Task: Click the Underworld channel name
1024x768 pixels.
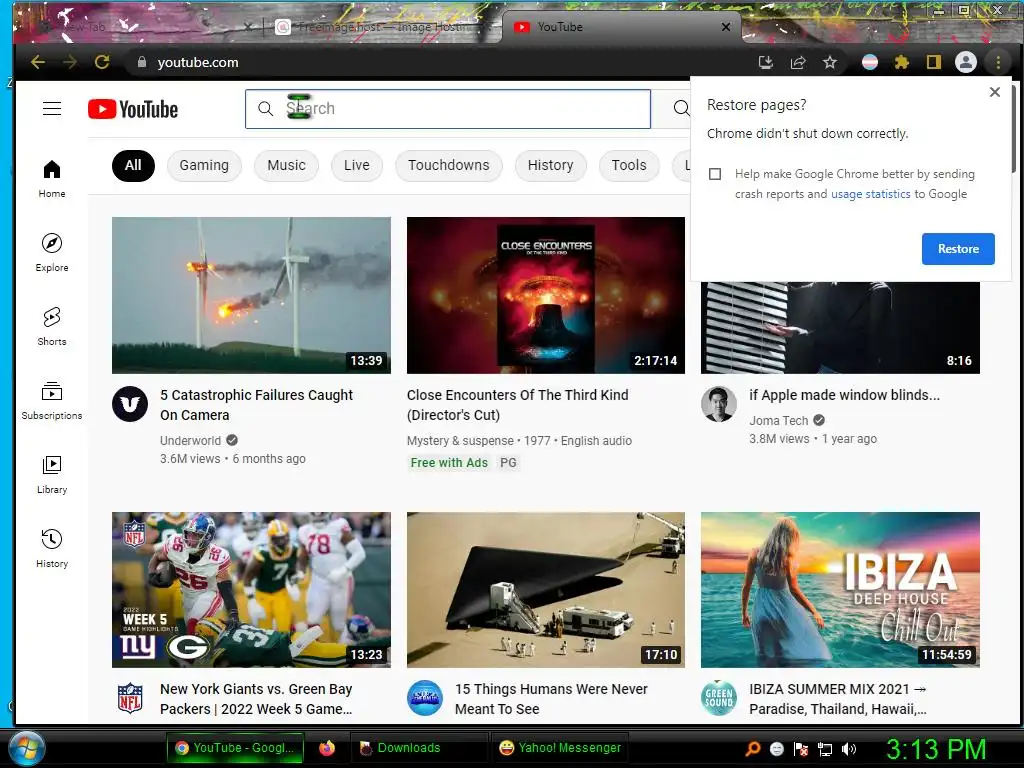Action: coord(191,440)
